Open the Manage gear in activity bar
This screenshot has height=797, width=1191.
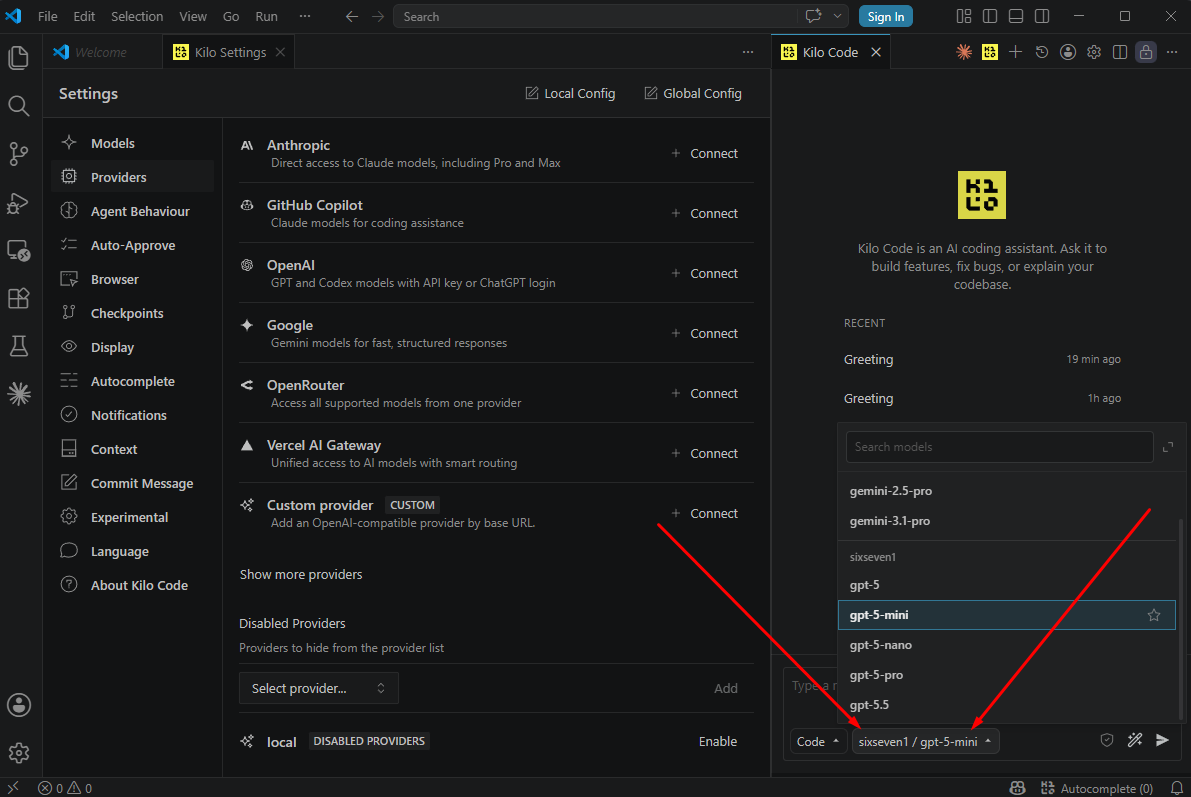coord(18,753)
